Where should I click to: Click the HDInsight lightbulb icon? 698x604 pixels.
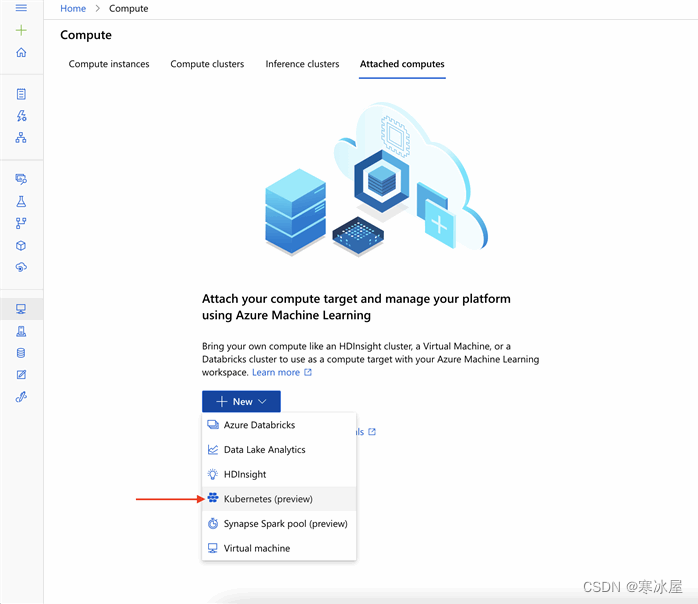(x=213, y=474)
